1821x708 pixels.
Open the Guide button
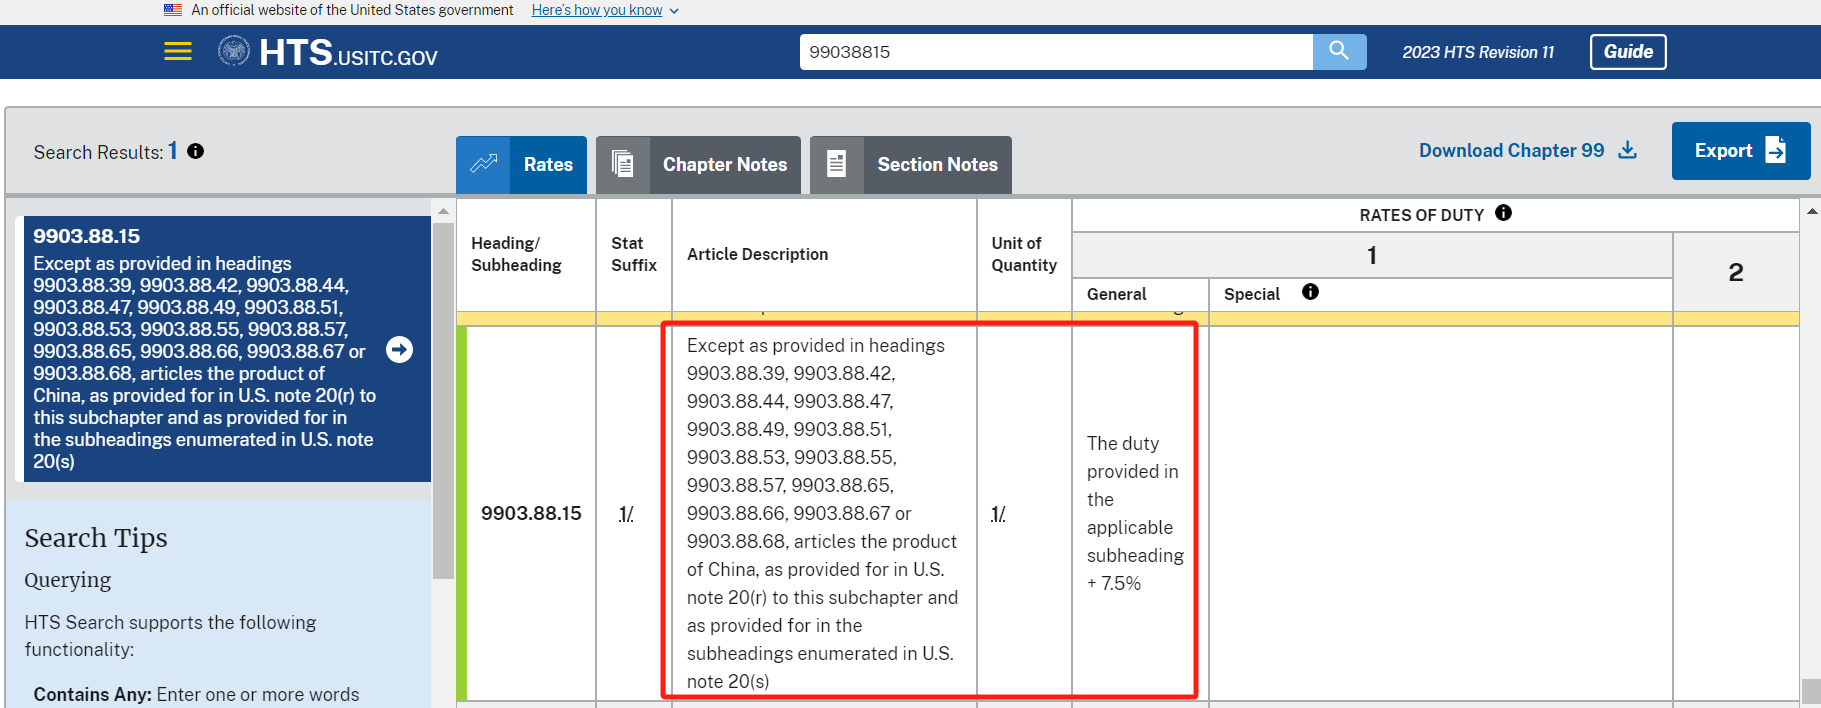(x=1627, y=52)
